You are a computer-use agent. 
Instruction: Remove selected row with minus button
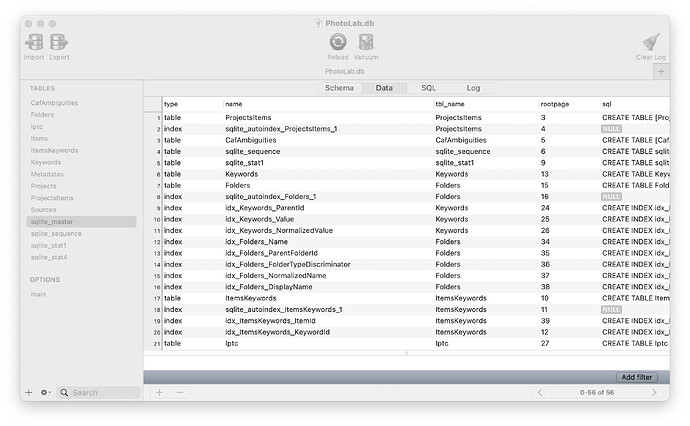coord(180,392)
